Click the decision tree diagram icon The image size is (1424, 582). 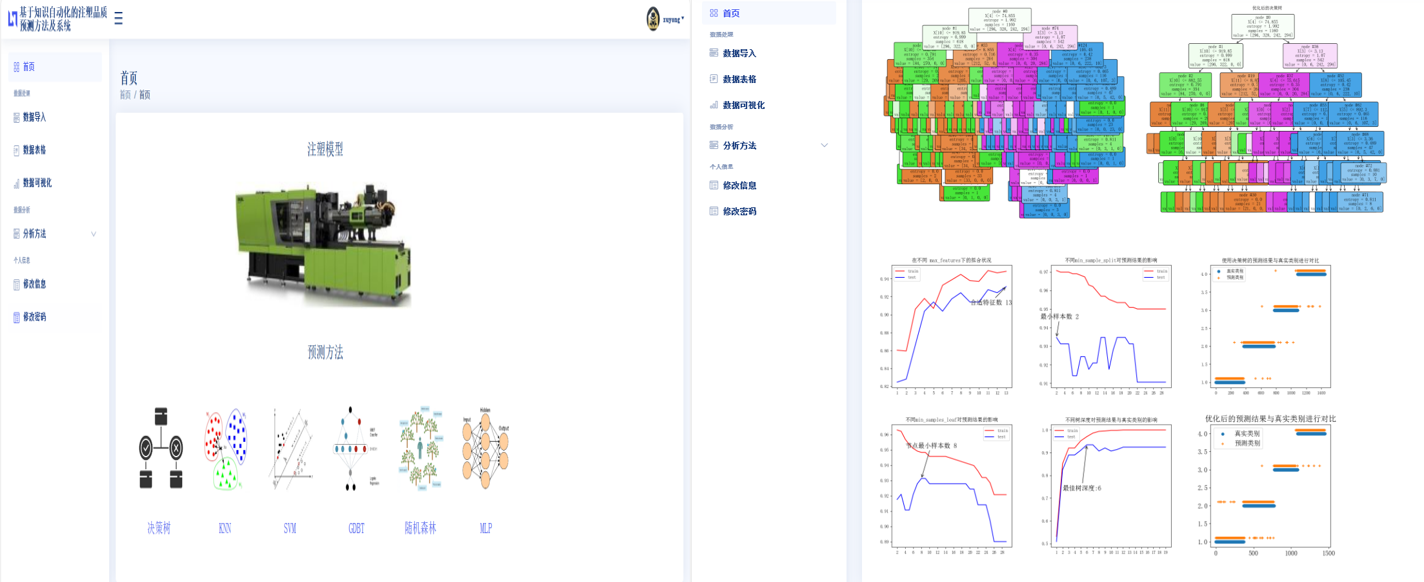pyautogui.click(x=161, y=448)
